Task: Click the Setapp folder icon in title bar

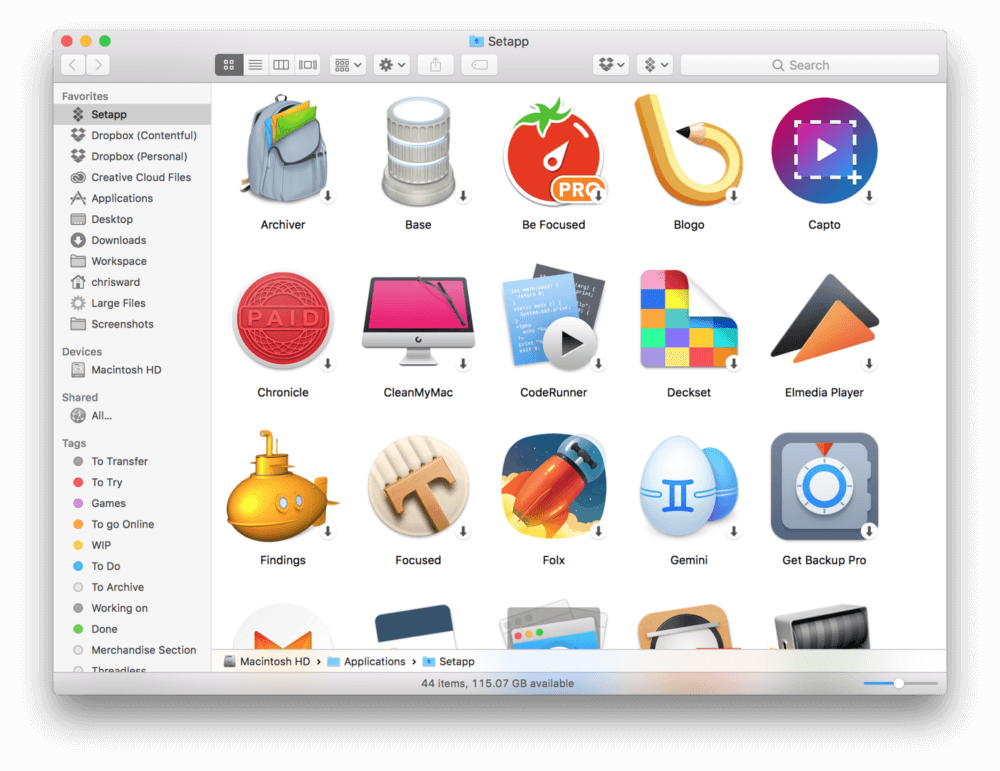Action: pos(476,41)
